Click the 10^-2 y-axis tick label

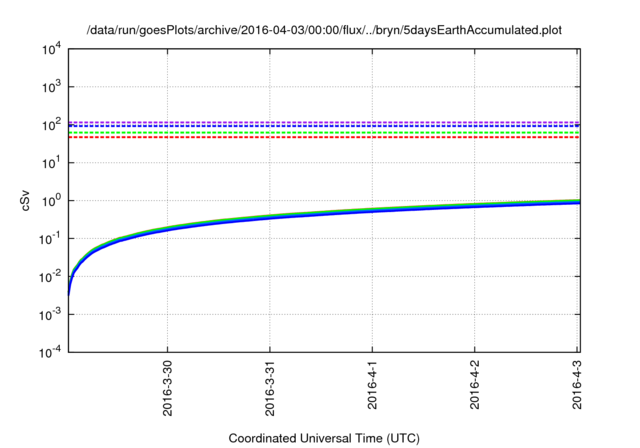pyautogui.click(x=51, y=277)
